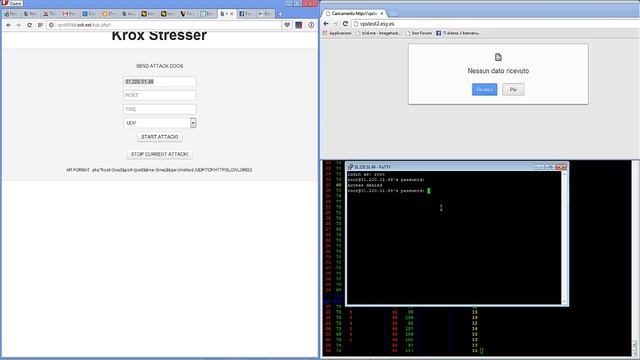Click the site info icon in Opera's address bar
The width and height of the screenshot is (640, 360).
coord(51,25)
